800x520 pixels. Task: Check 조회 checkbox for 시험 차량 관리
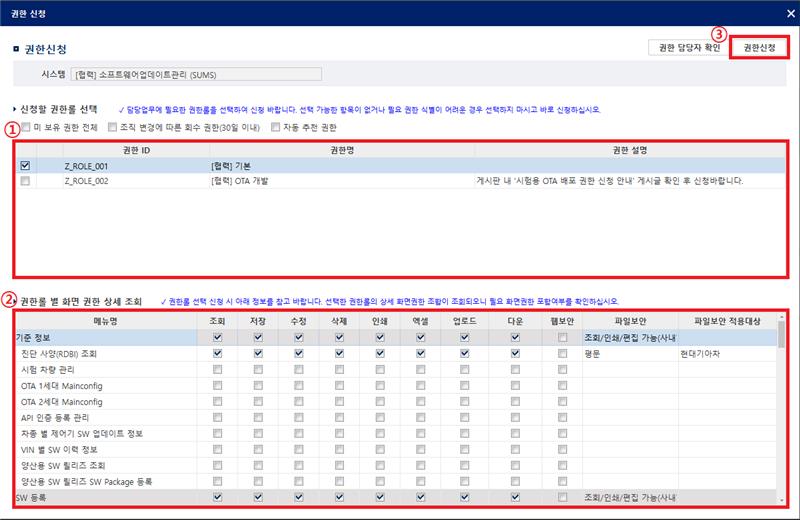tap(217, 369)
